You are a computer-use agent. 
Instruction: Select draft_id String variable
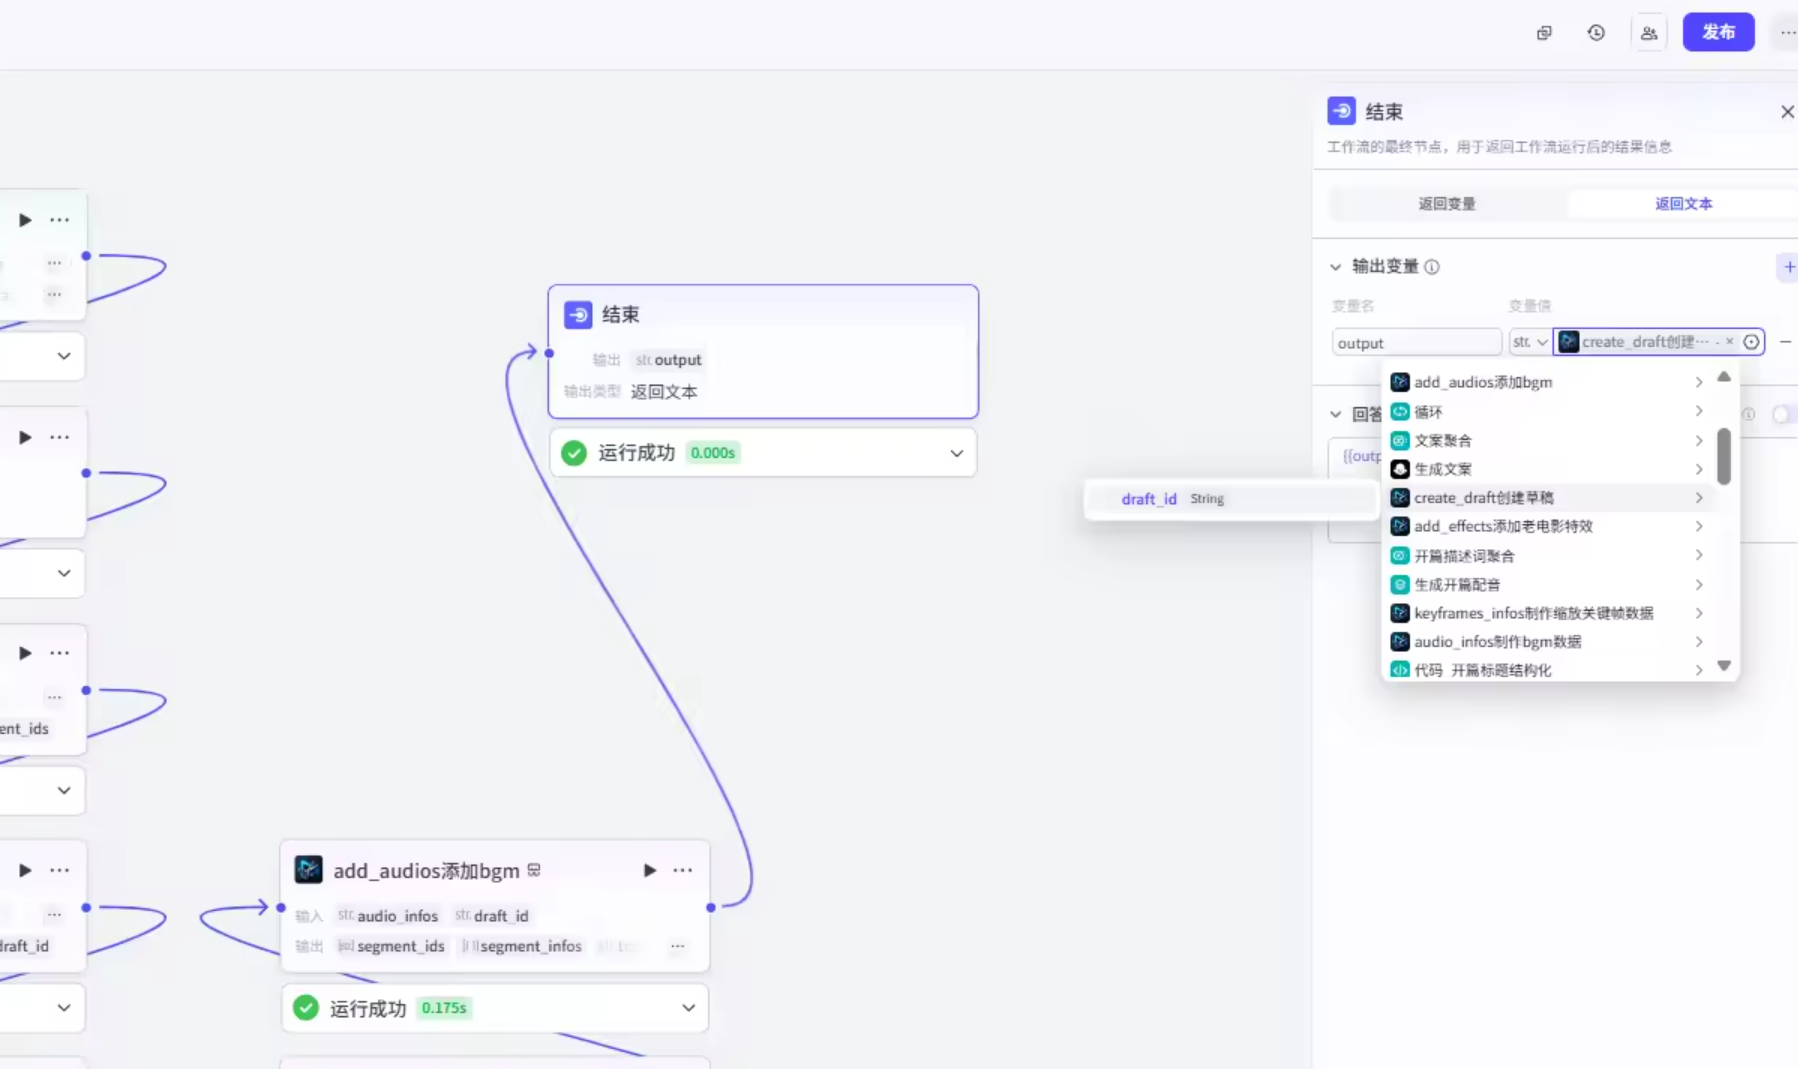[x=1149, y=499]
